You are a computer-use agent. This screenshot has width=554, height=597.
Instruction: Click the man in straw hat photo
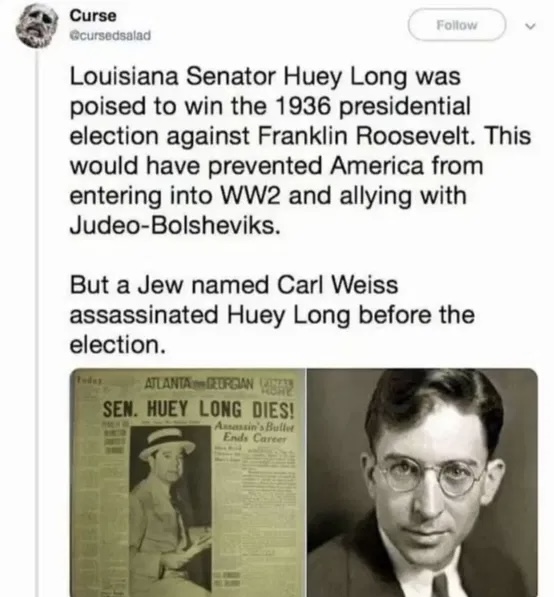170,508
